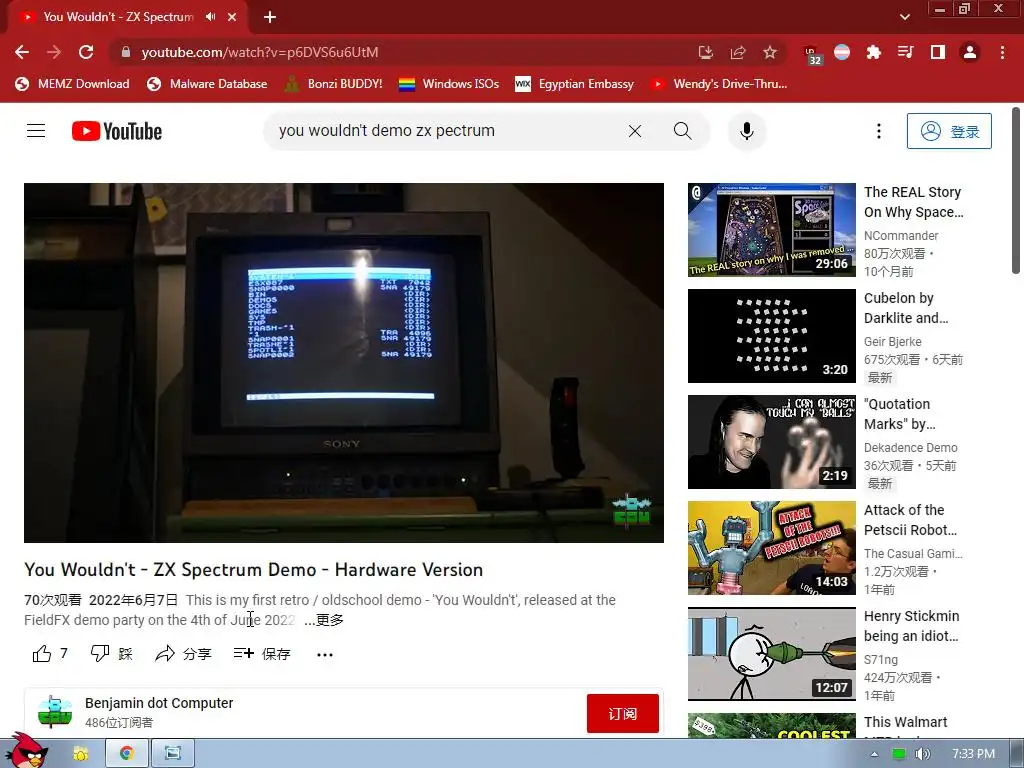1024x768 pixels.
Task: Mute the tab using the speaker icon
Action: click(x=210, y=17)
